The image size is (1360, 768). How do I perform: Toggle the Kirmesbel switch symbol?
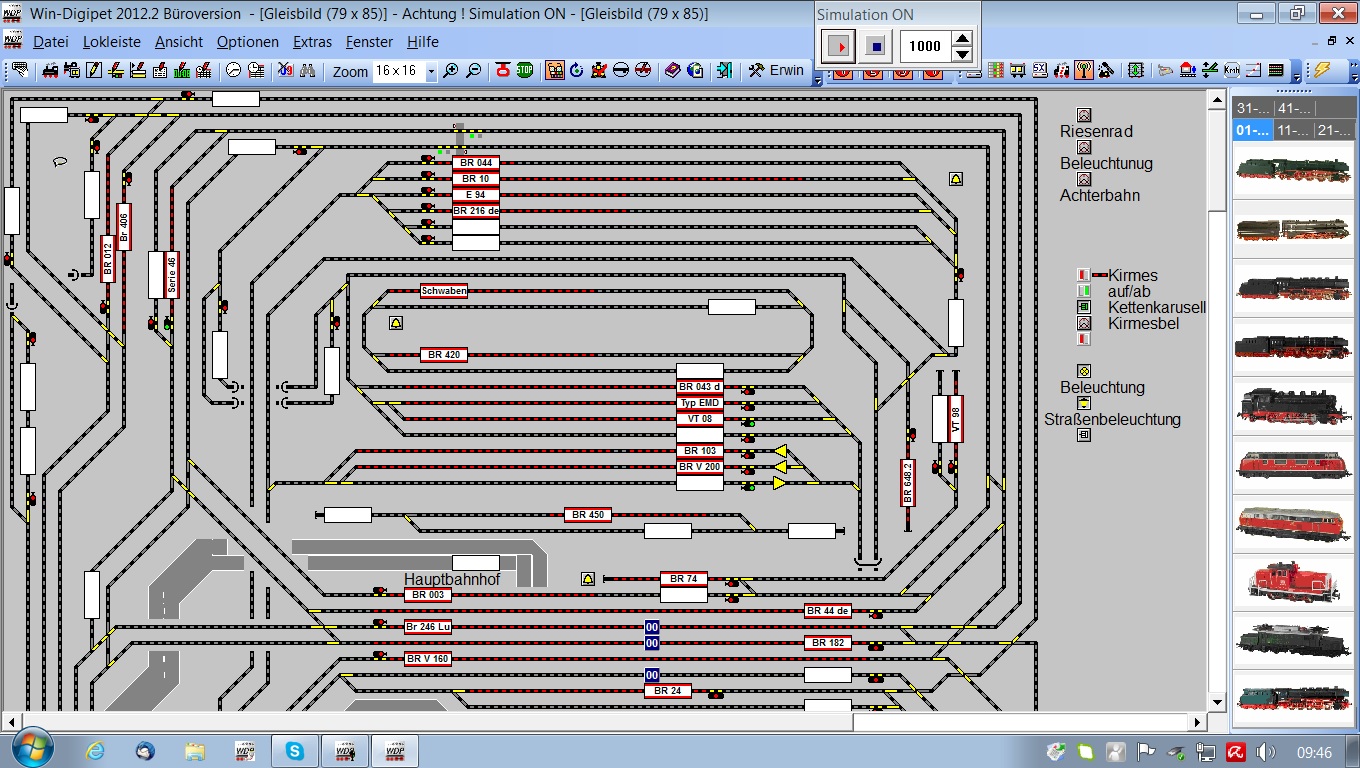[x=1084, y=323]
